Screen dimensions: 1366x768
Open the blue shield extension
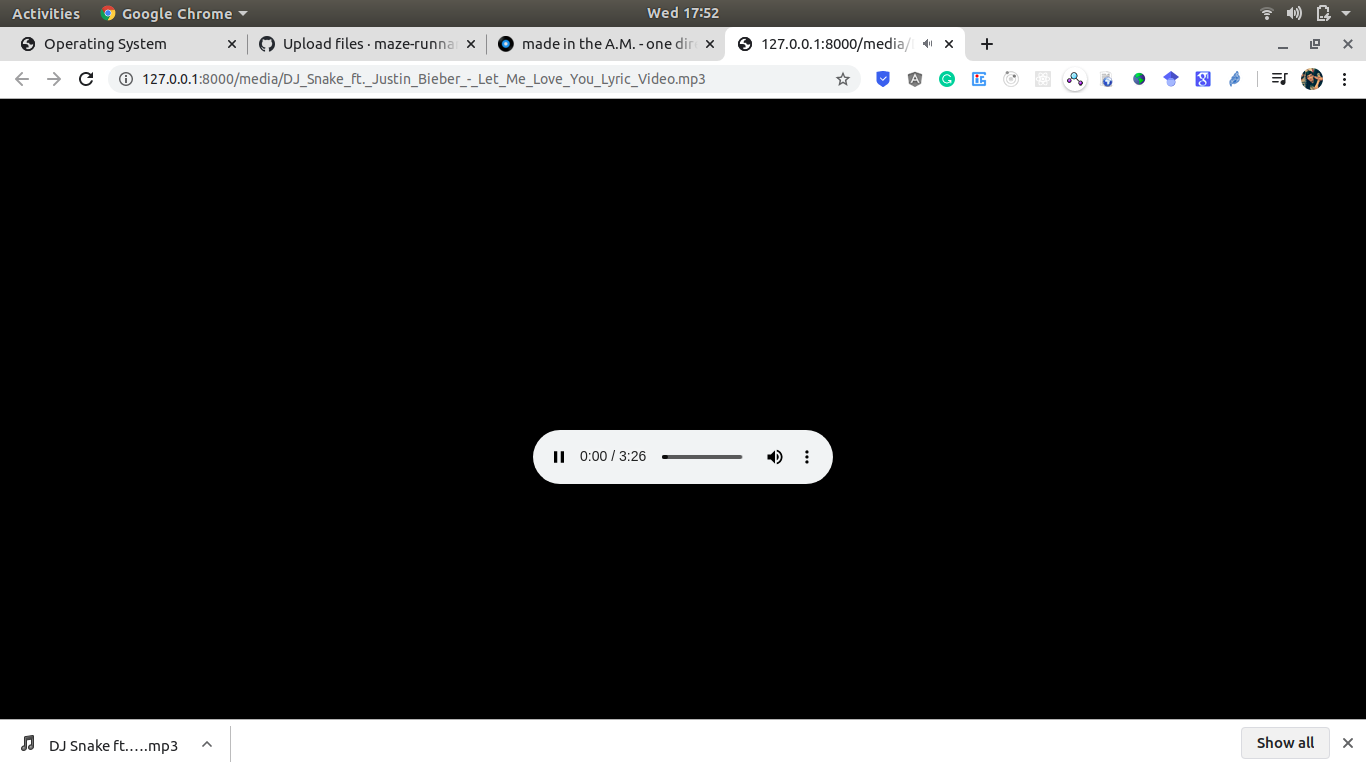[883, 79]
